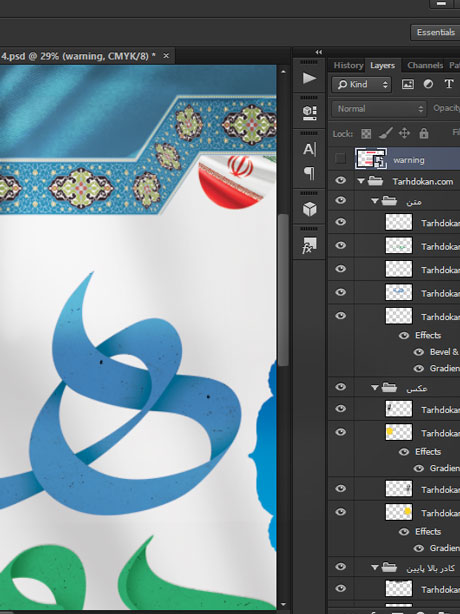The image size is (460, 614).
Task: Click thumbnail of blue-shape layer in متن
Action: [399, 293]
